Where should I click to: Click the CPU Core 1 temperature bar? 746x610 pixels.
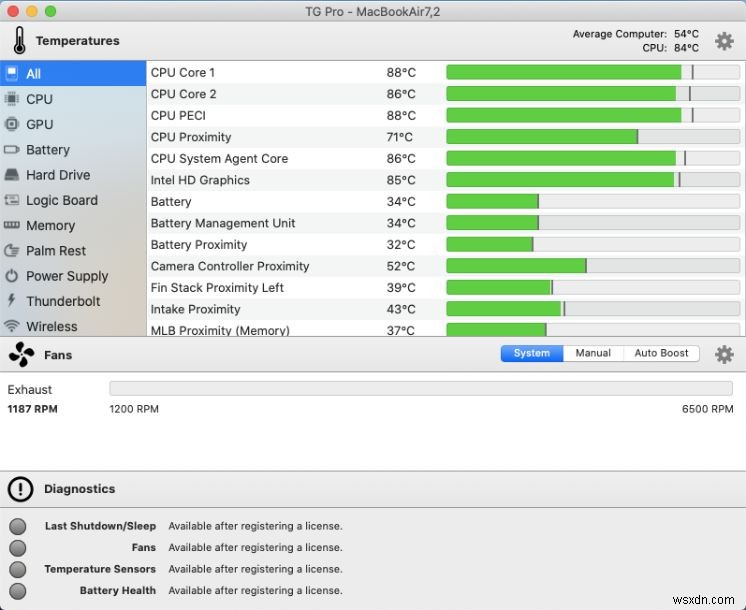point(593,72)
